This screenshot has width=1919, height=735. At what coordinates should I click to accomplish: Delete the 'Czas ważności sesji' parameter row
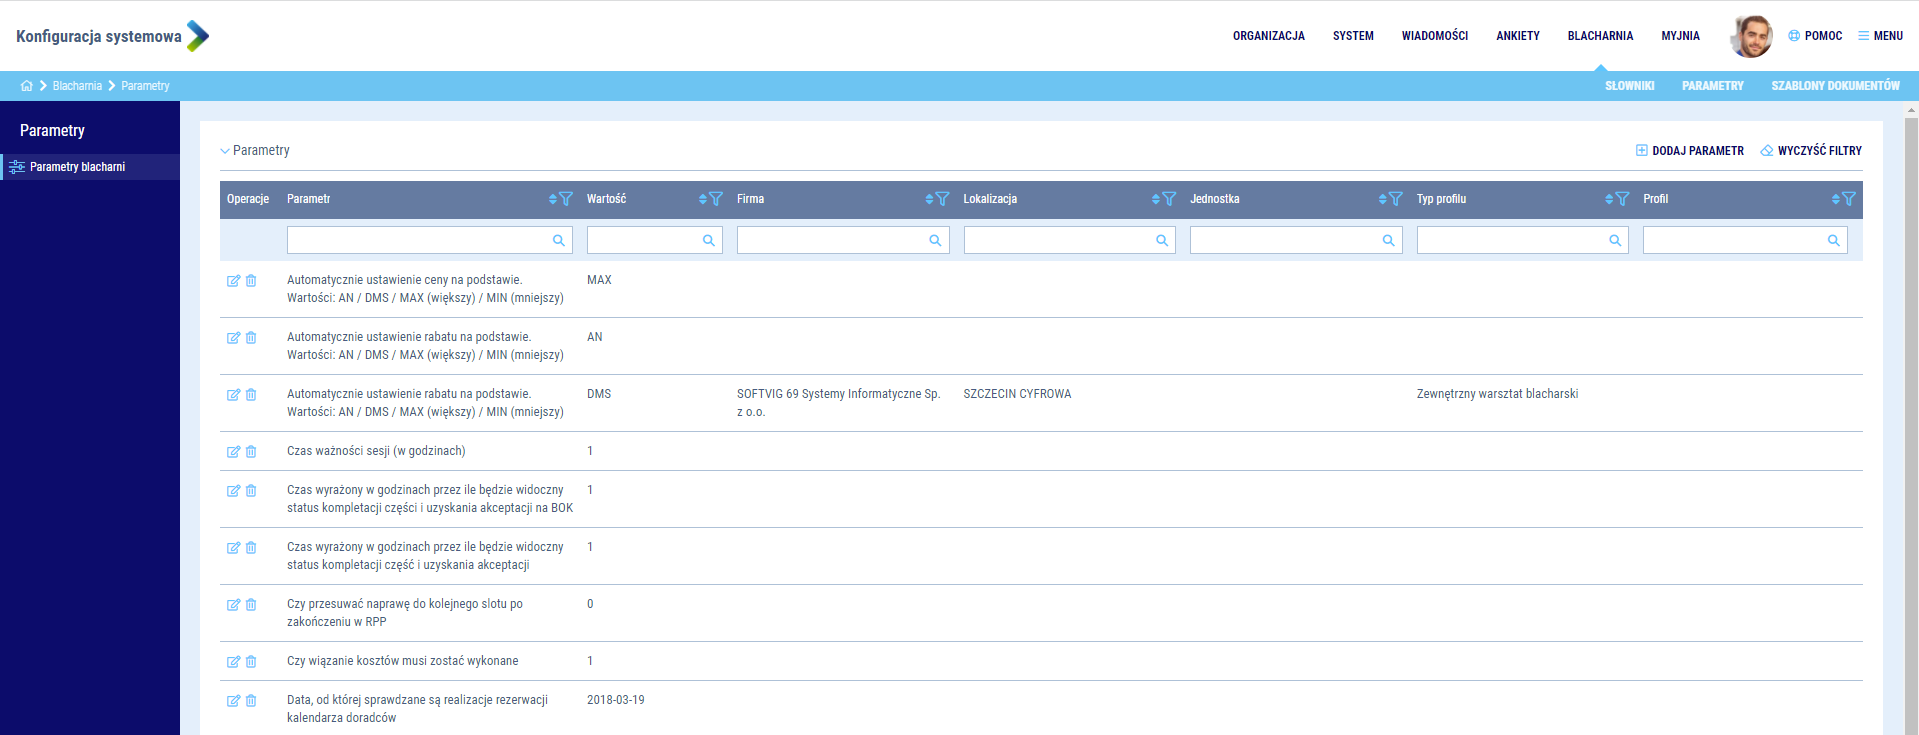(251, 452)
